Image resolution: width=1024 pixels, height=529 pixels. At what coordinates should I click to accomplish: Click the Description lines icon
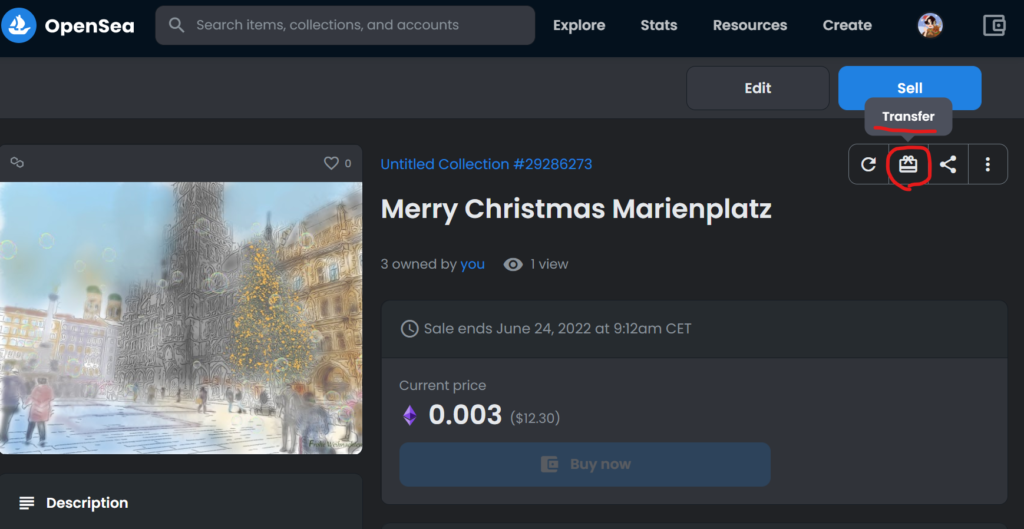[x=27, y=503]
